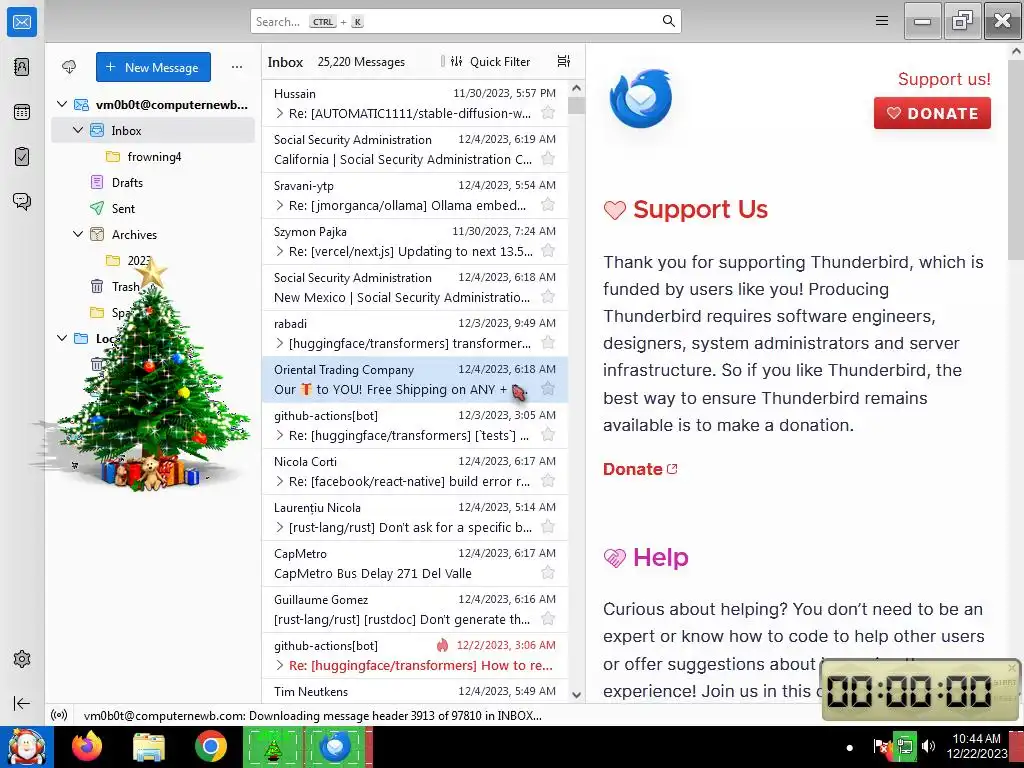Open folder pane options (three dots)

tap(236, 67)
